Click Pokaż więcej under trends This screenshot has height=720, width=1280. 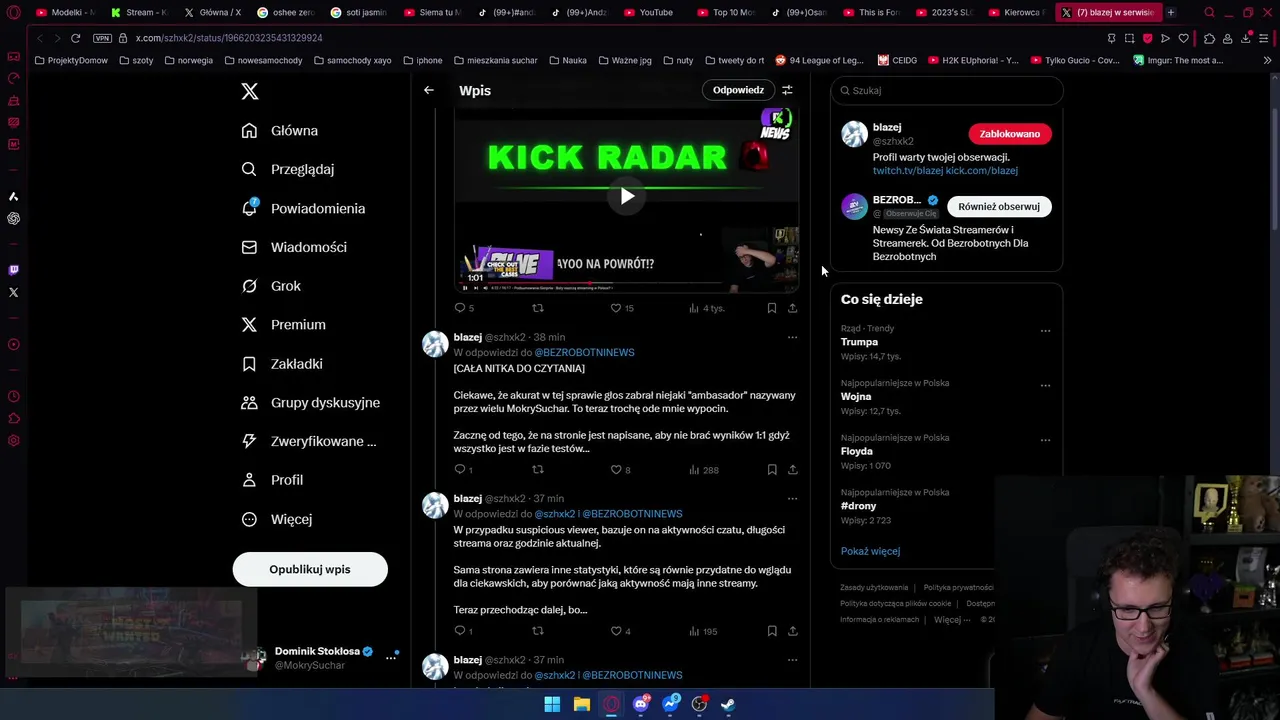tap(870, 551)
